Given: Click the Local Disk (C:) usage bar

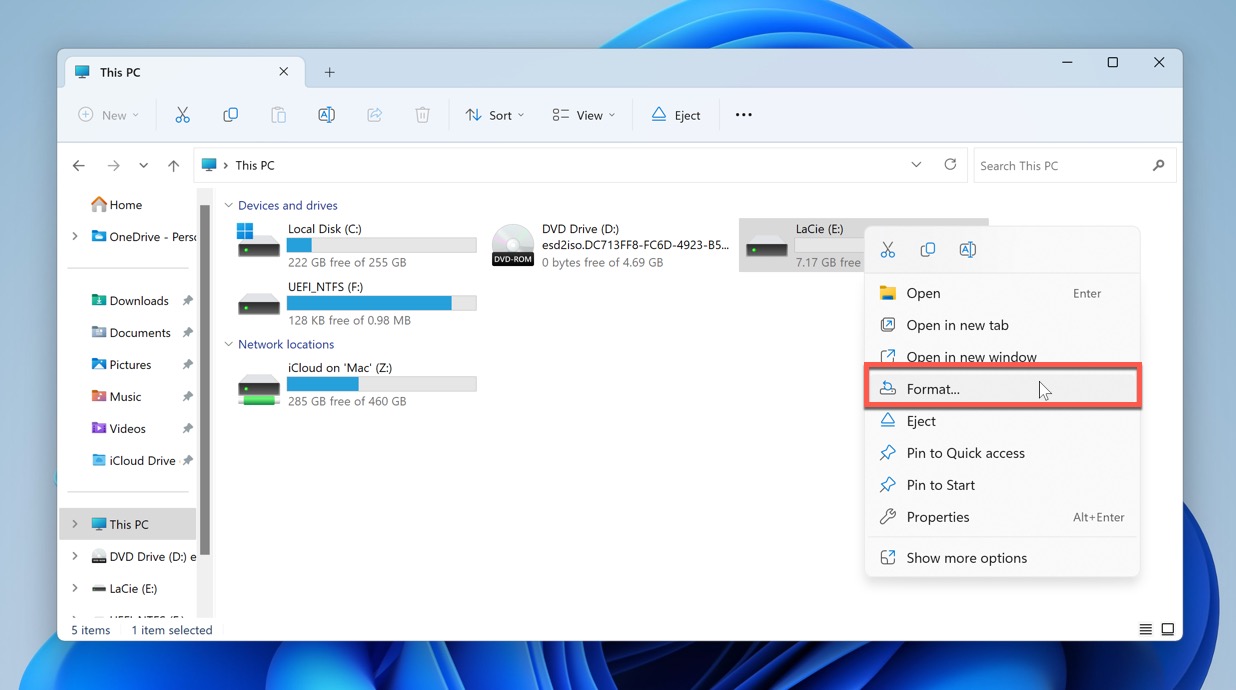Looking at the screenshot, I should pos(381,246).
